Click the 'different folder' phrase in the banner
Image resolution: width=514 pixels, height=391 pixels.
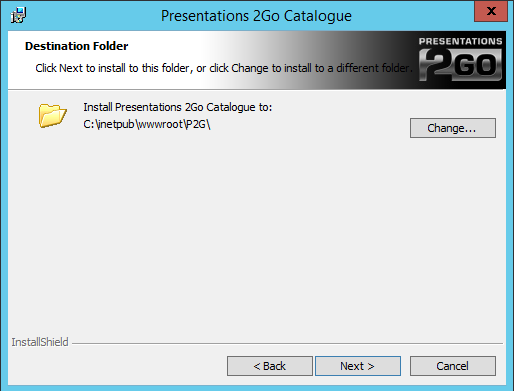point(373,68)
